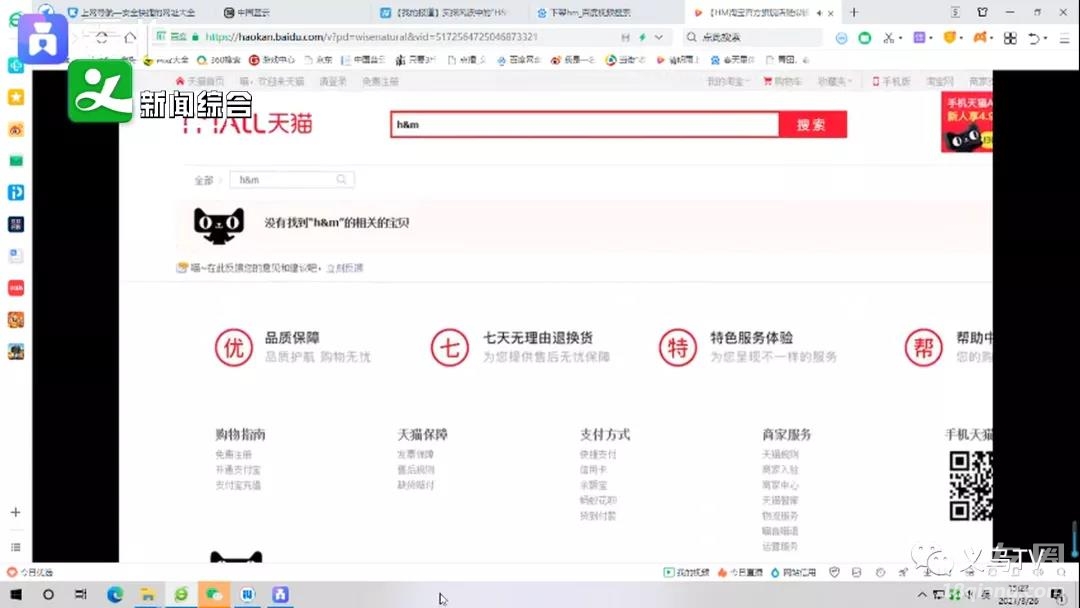Click the Tmall QR code image
Image resolution: width=1080 pixels, height=608 pixels.
pyautogui.click(x=969, y=486)
